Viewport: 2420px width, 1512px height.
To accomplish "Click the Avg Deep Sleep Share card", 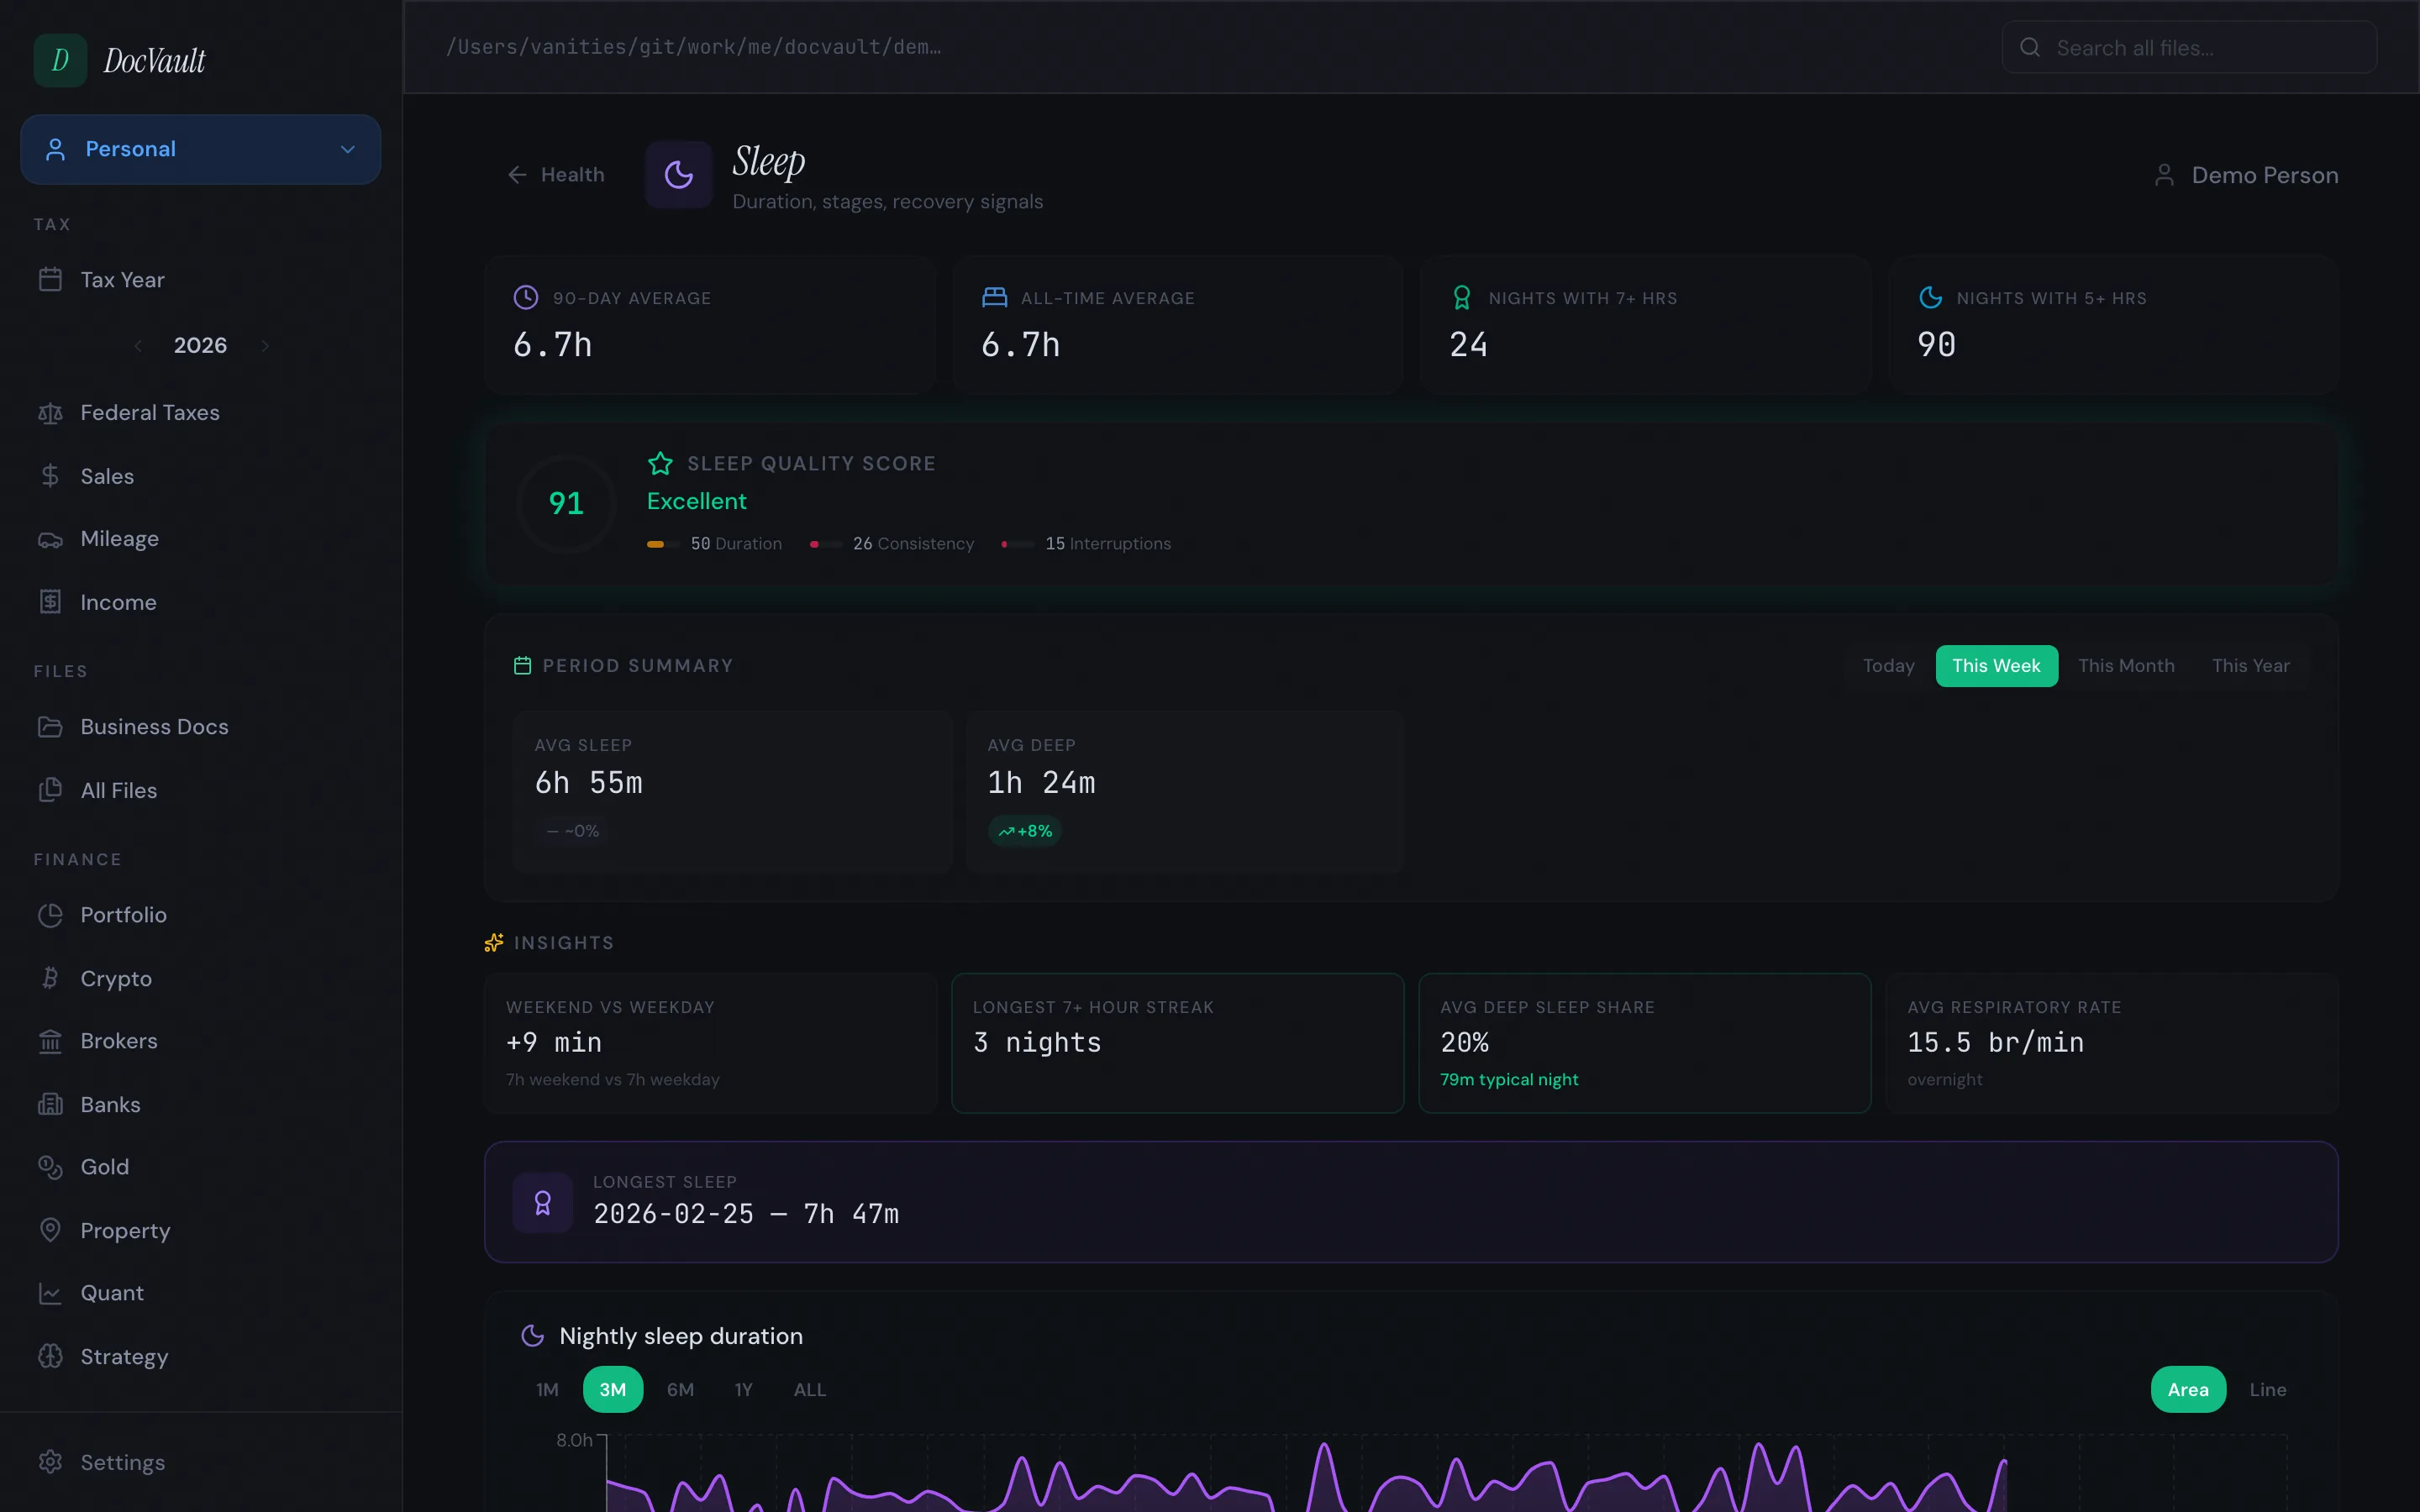I will [x=1645, y=1043].
